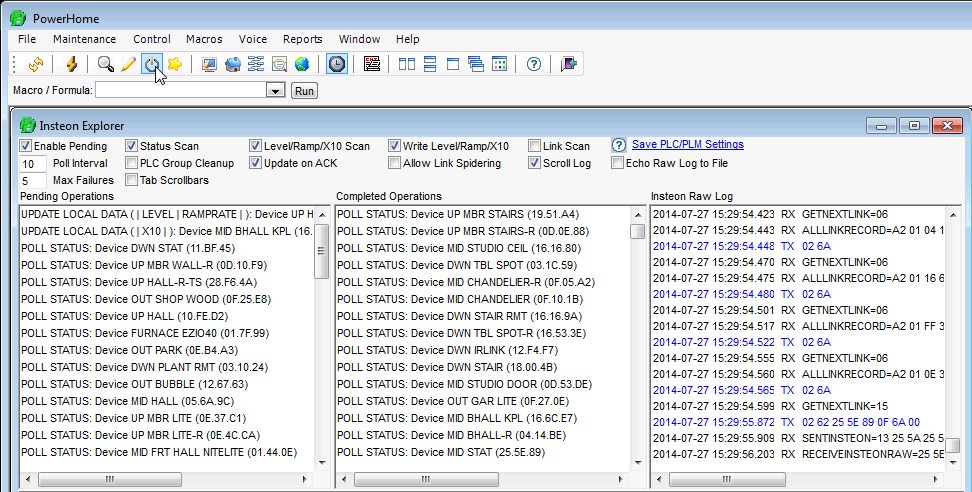972x492 pixels.
Task: Click the blue house toolbar icon
Action: pos(232,64)
